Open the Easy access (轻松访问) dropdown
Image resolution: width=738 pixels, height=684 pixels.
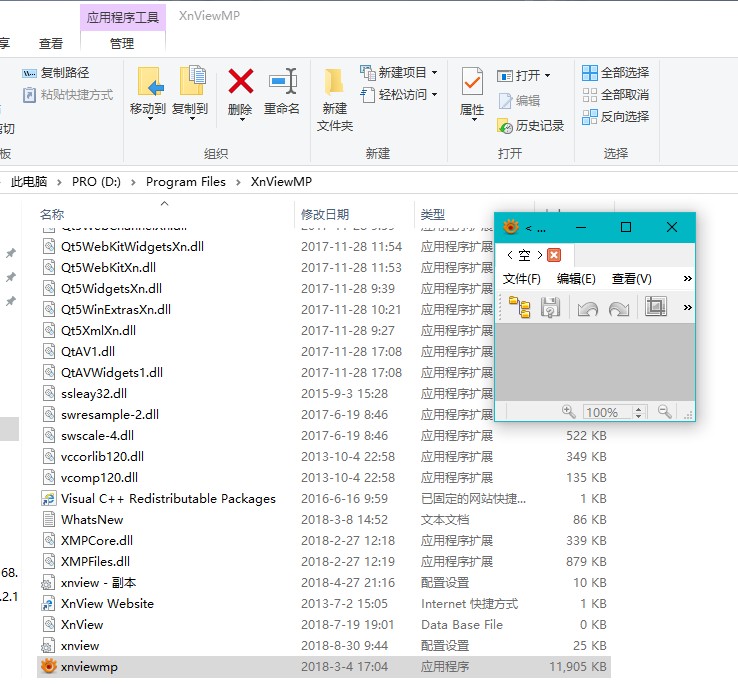point(399,95)
